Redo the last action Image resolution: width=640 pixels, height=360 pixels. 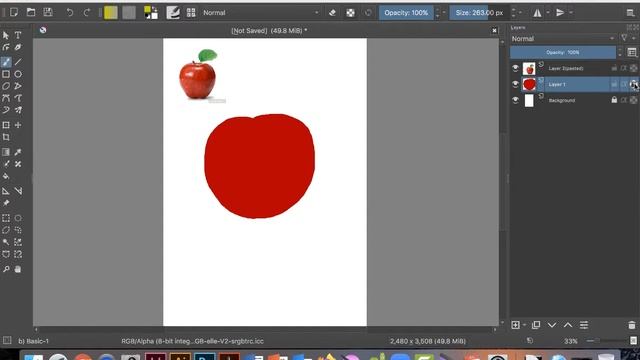point(87,13)
